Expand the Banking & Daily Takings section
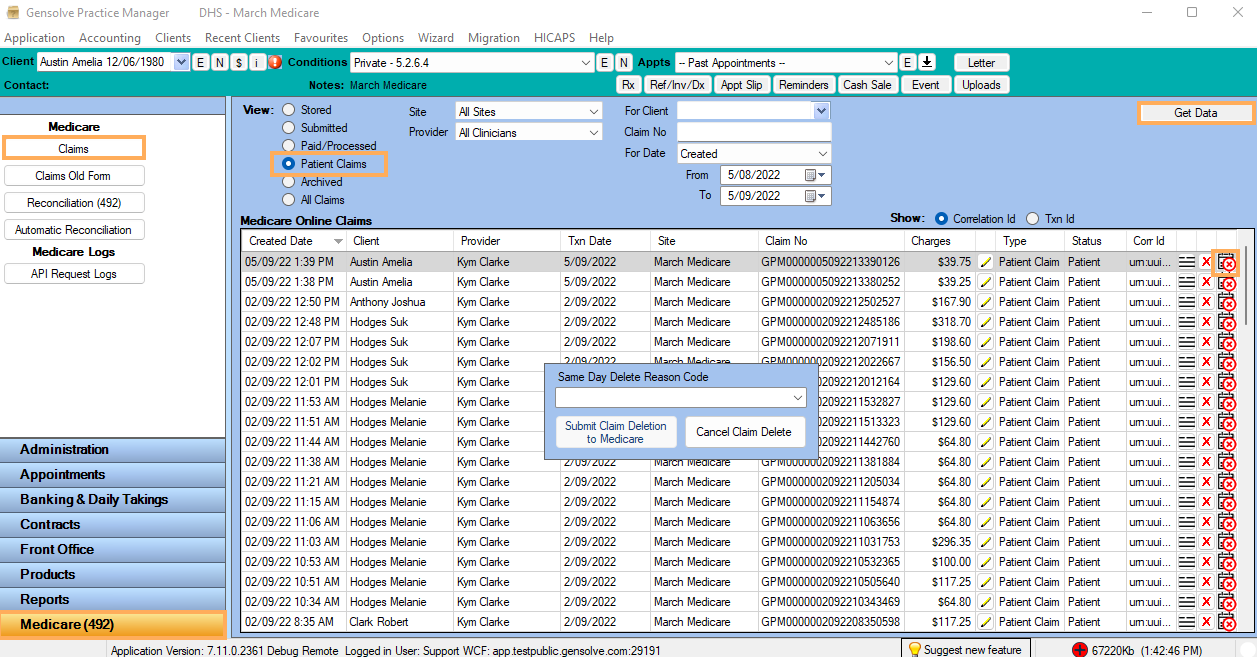Screen dimensions: 1257x657 [x=113, y=500]
